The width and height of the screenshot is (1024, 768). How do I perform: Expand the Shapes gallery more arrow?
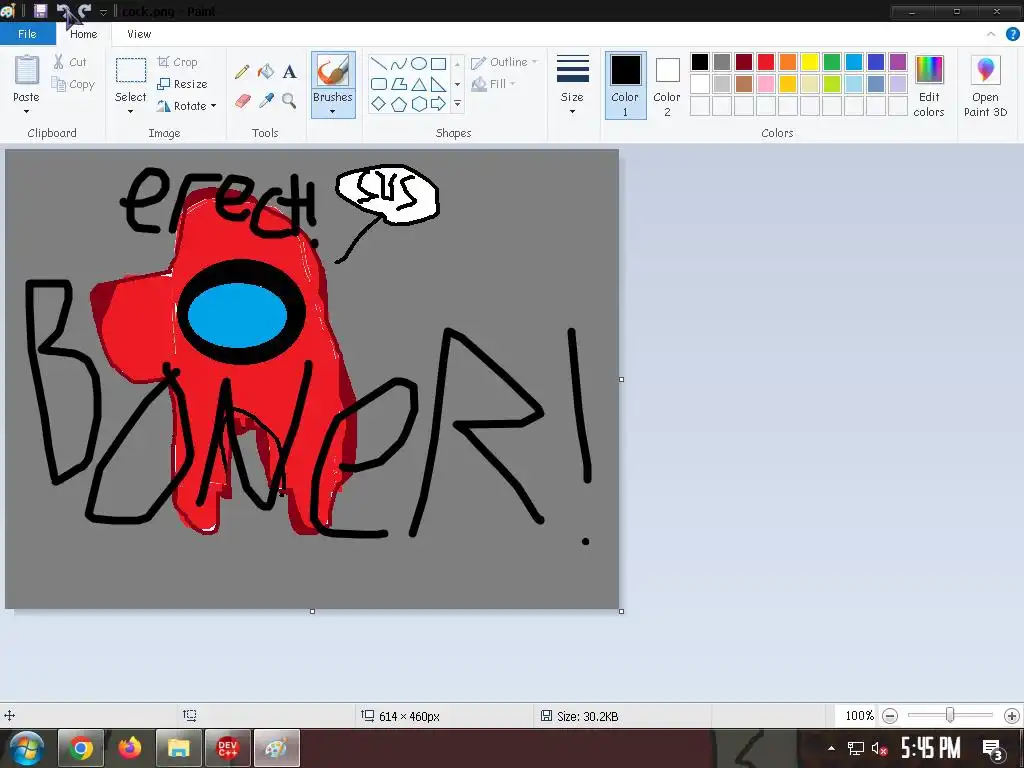tap(458, 104)
